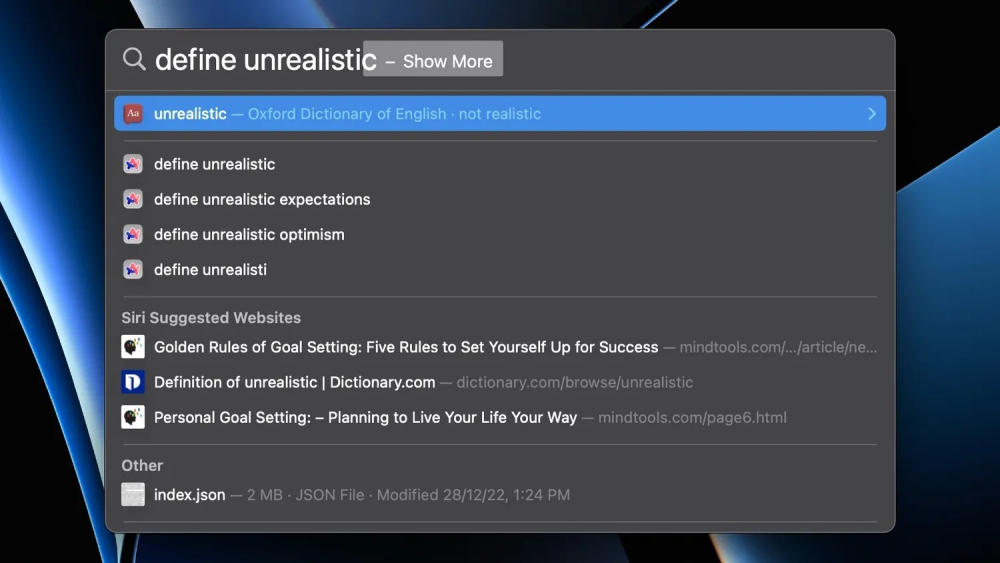
Task: Click the MindTools icon beside Golden Rules article
Action: tap(133, 347)
